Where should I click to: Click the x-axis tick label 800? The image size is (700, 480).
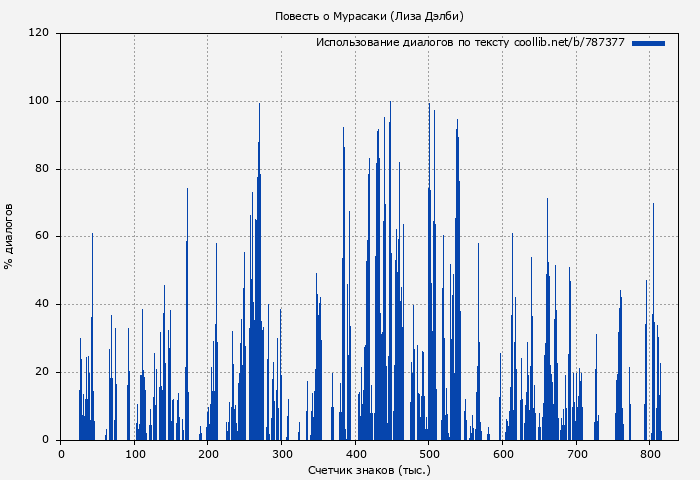click(650, 454)
